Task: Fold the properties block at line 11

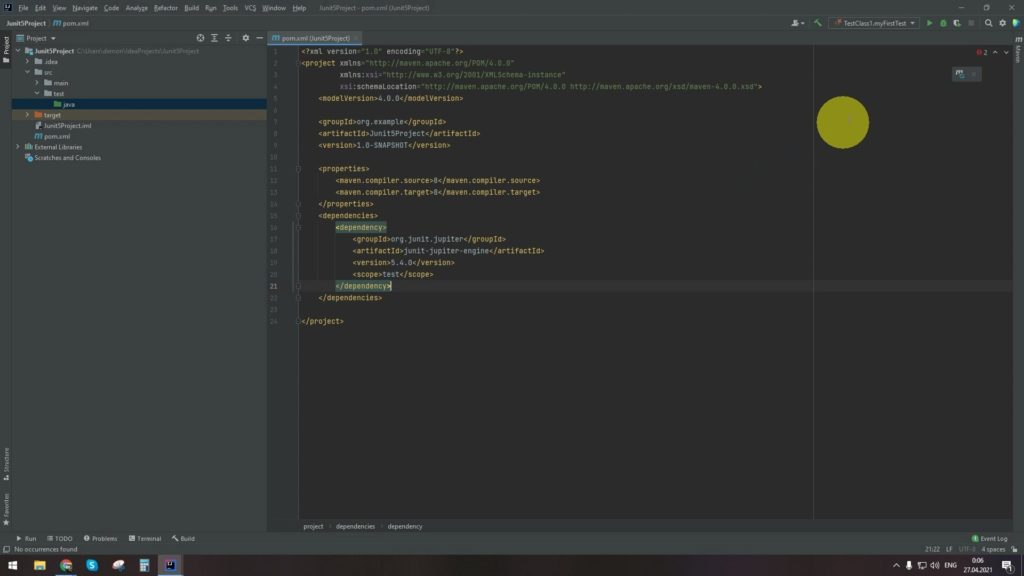Action: pos(298,168)
